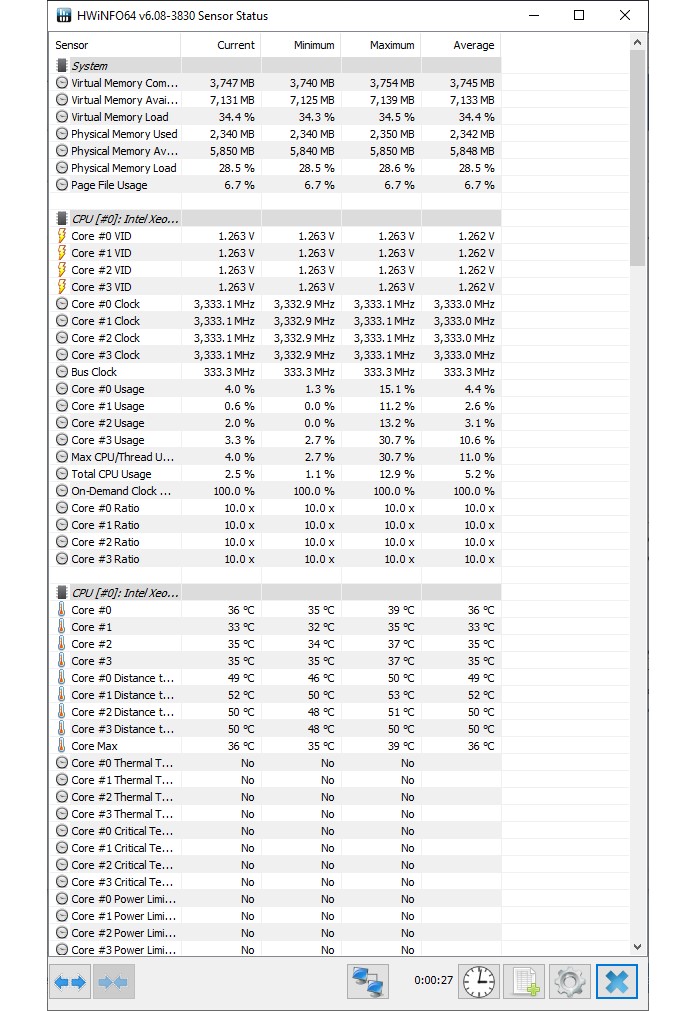The image size is (696, 1011).
Task: Click the shrink columns arrows button
Action: [x=114, y=981]
